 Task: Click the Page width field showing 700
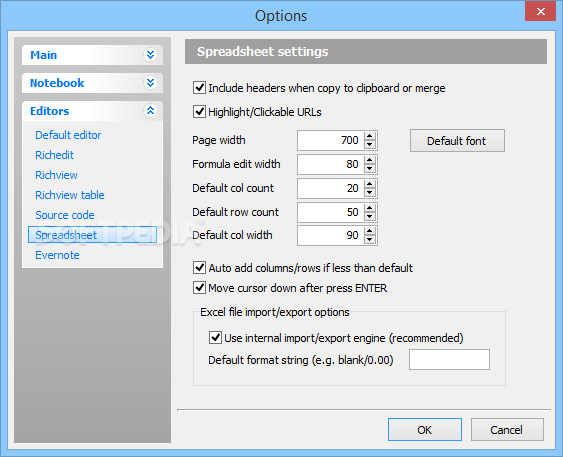click(331, 140)
